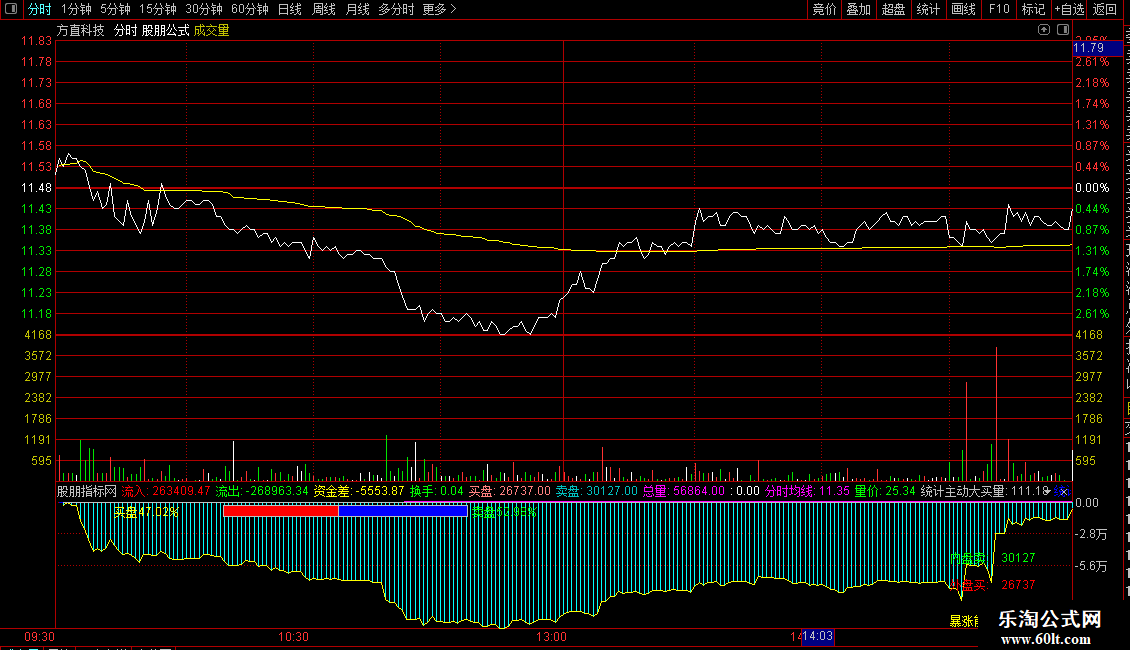
Task: Click the 买盘47.02% label
Action: 146,512
